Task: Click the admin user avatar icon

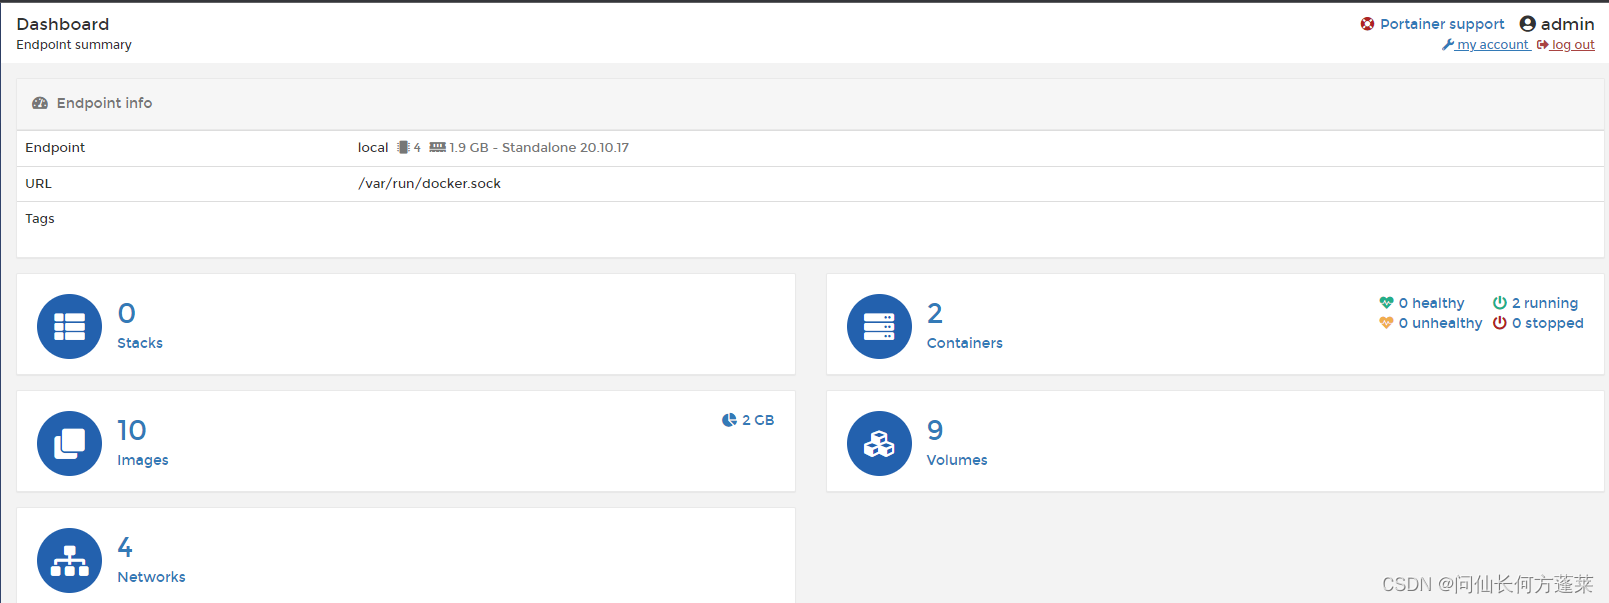Action: pyautogui.click(x=1527, y=24)
